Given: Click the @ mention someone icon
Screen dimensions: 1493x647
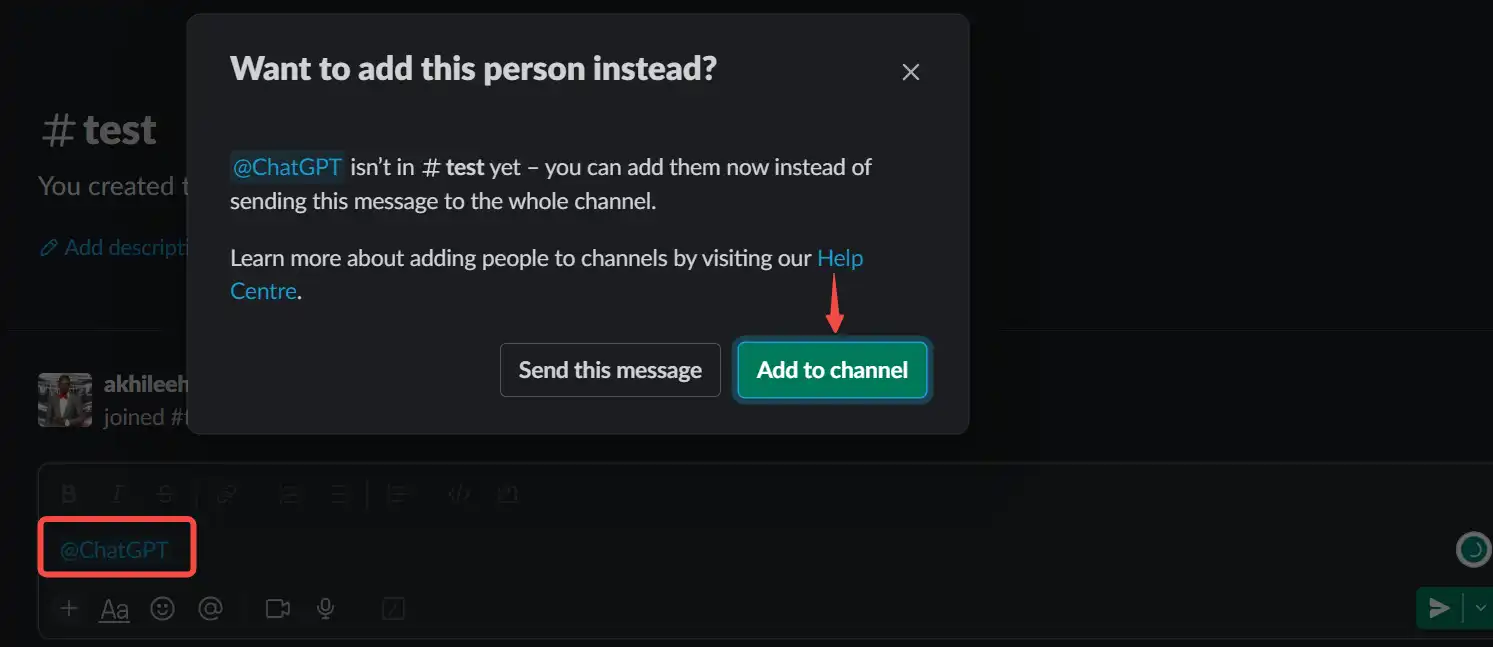Looking at the screenshot, I should pos(210,608).
